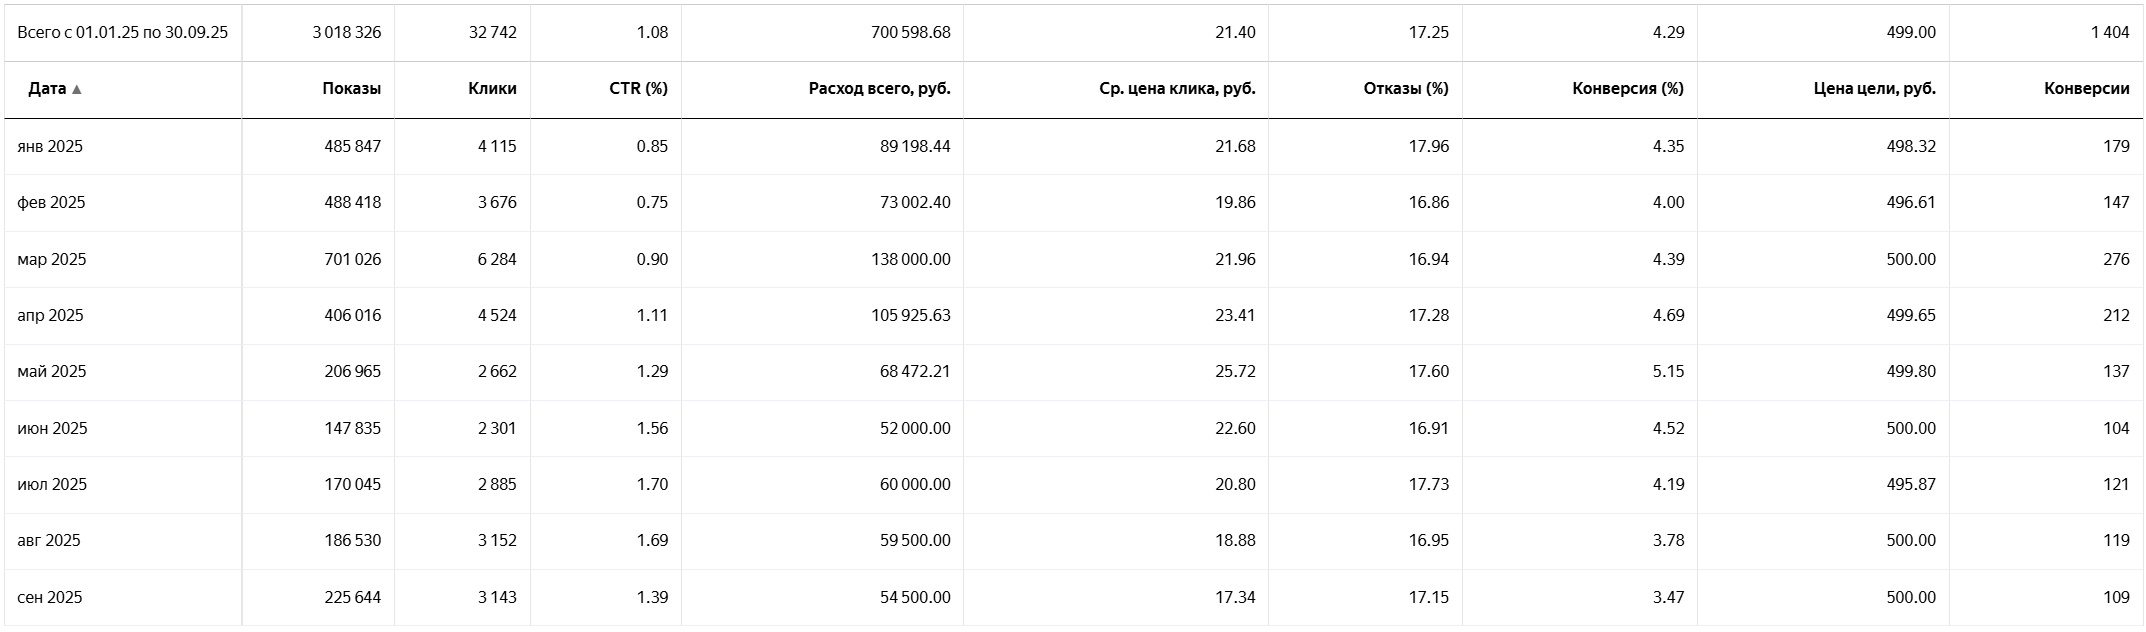The image size is (2146, 632).
Task: Select the фев 2025 date cell
Action: (51, 202)
